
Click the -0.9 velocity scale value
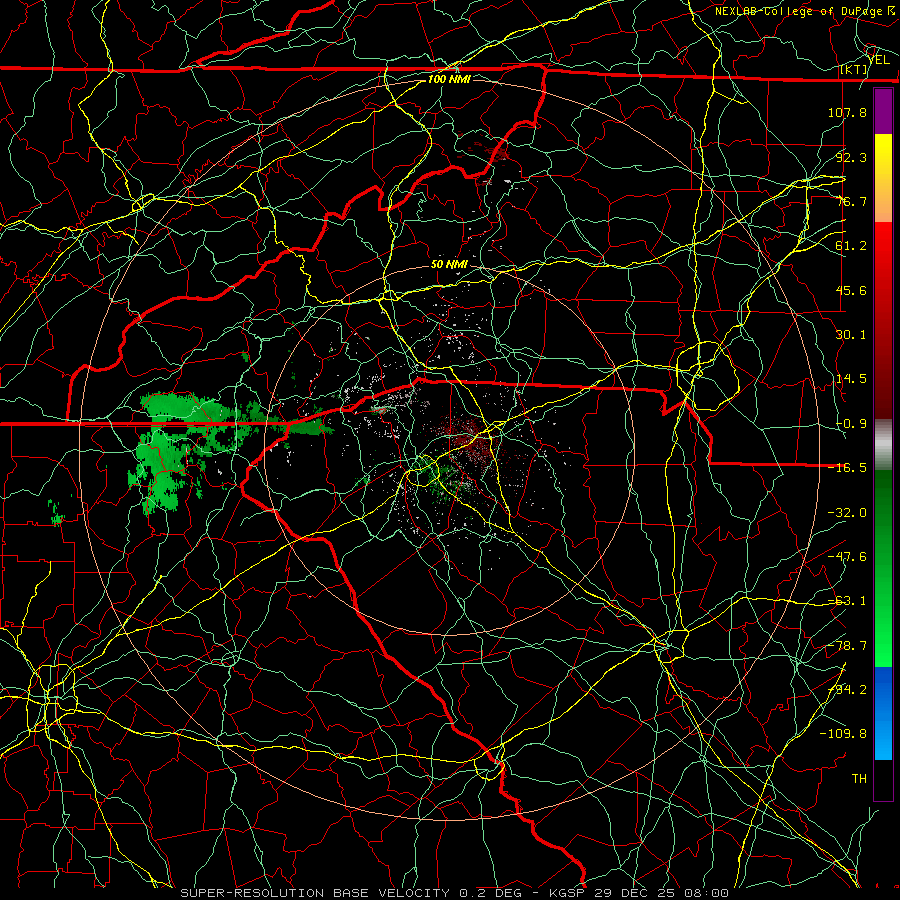[851, 424]
